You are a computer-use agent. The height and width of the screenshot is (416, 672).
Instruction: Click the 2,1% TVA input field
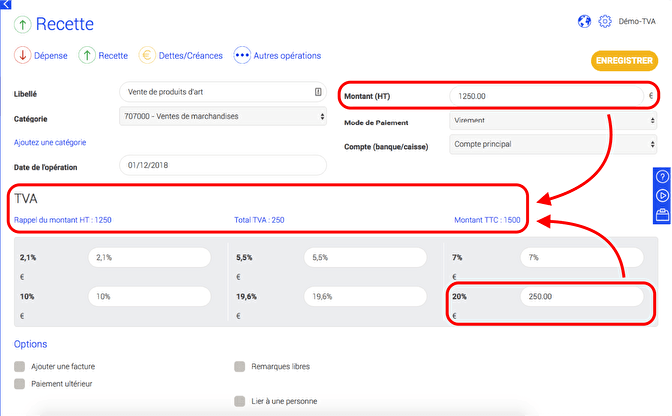click(x=150, y=257)
